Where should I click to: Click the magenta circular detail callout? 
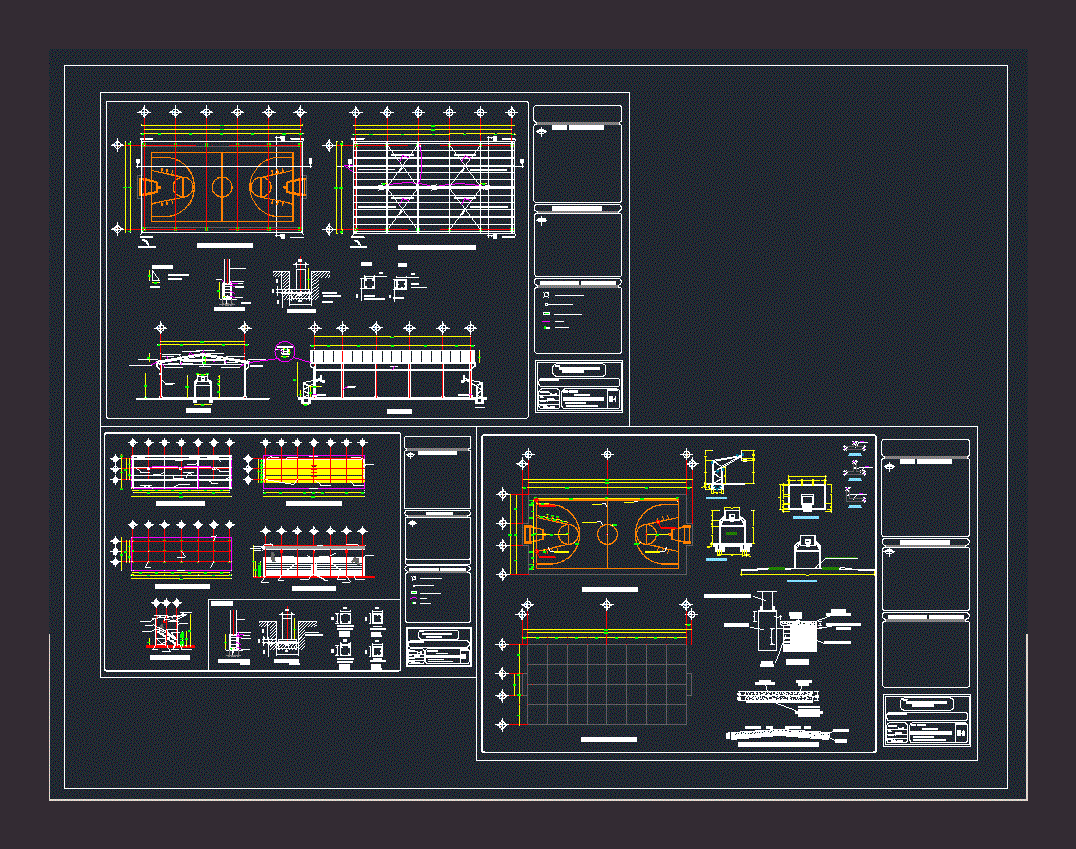pos(284,351)
